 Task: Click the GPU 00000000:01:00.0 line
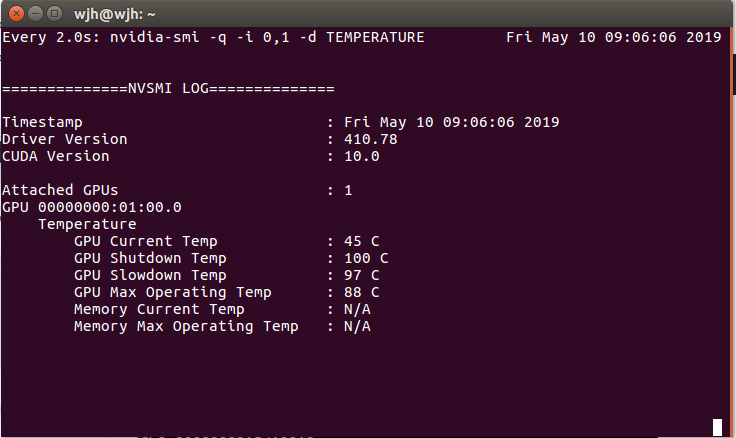pyautogui.click(x=92, y=207)
